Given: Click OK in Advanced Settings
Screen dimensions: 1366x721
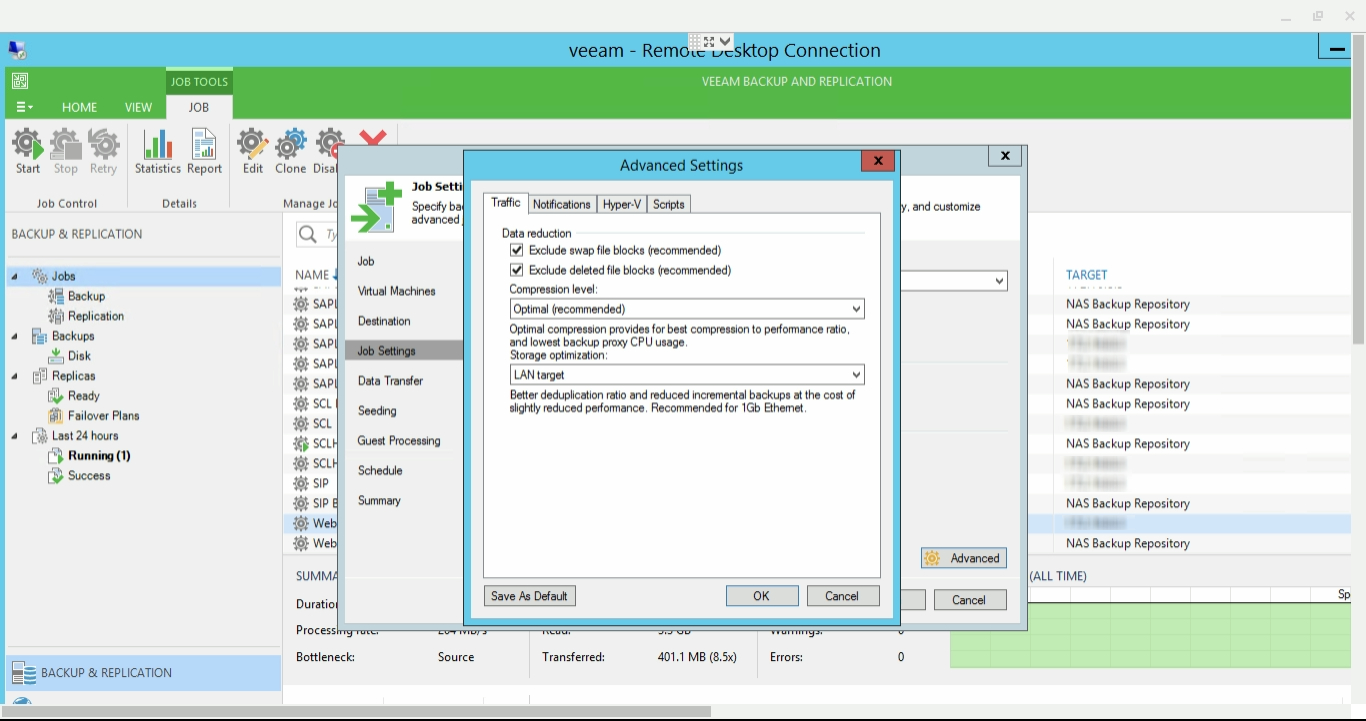Looking at the screenshot, I should [x=762, y=596].
